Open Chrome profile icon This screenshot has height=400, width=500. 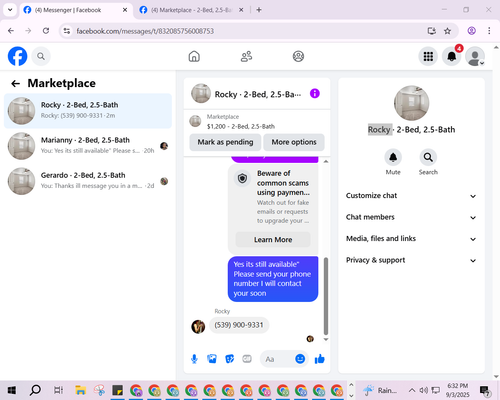(x=472, y=31)
